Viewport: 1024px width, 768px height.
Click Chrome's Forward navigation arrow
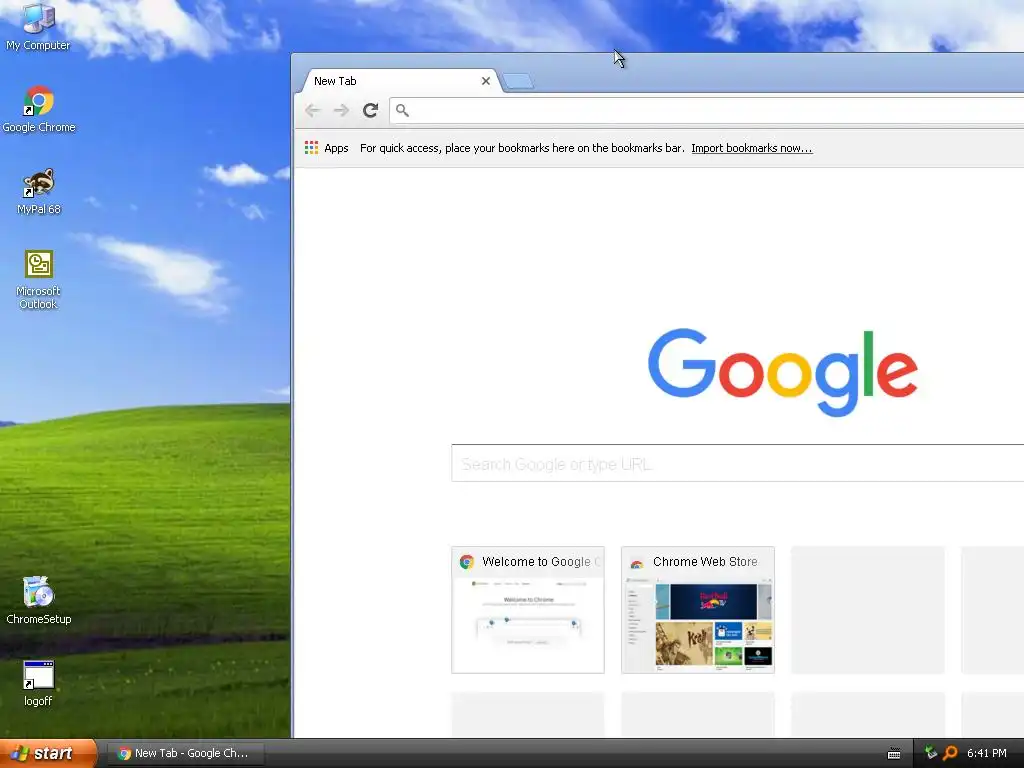click(x=341, y=110)
